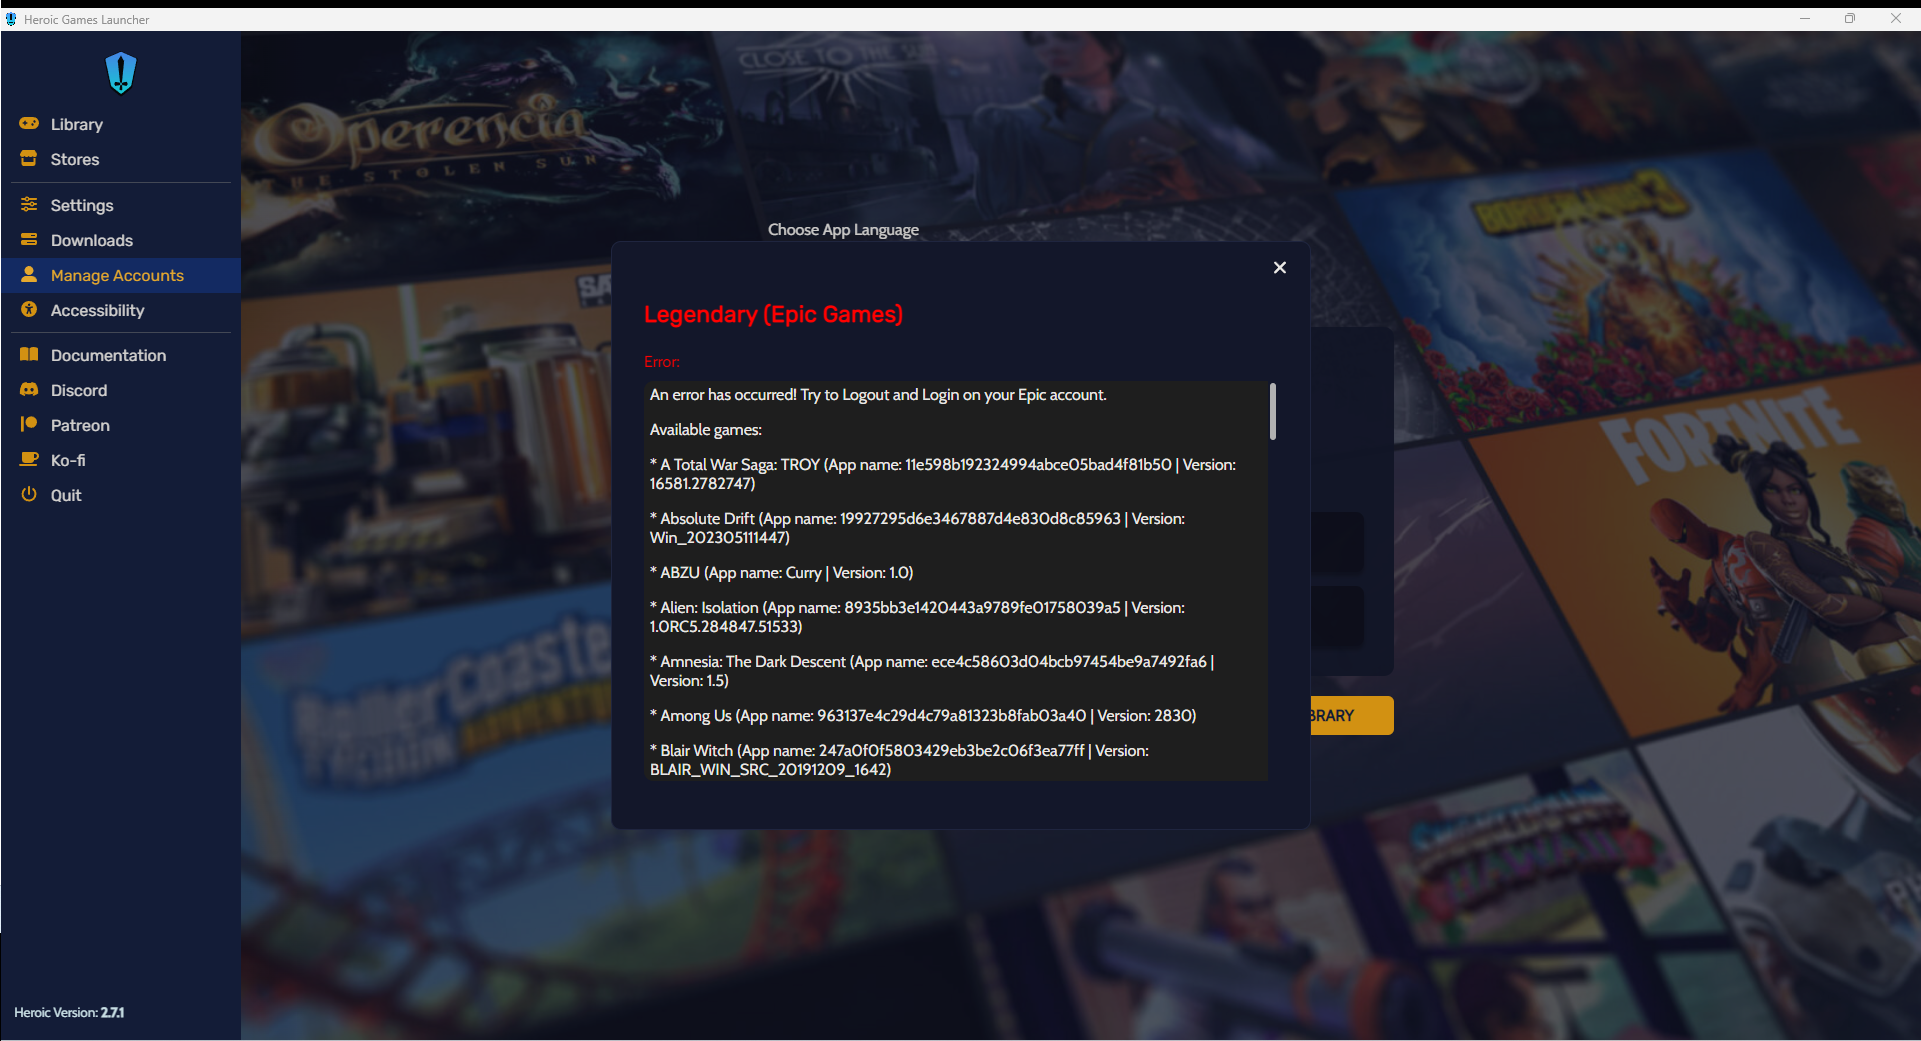Select the Manage Accounts user icon
Viewport: 1921px width, 1041px height.
[28, 275]
